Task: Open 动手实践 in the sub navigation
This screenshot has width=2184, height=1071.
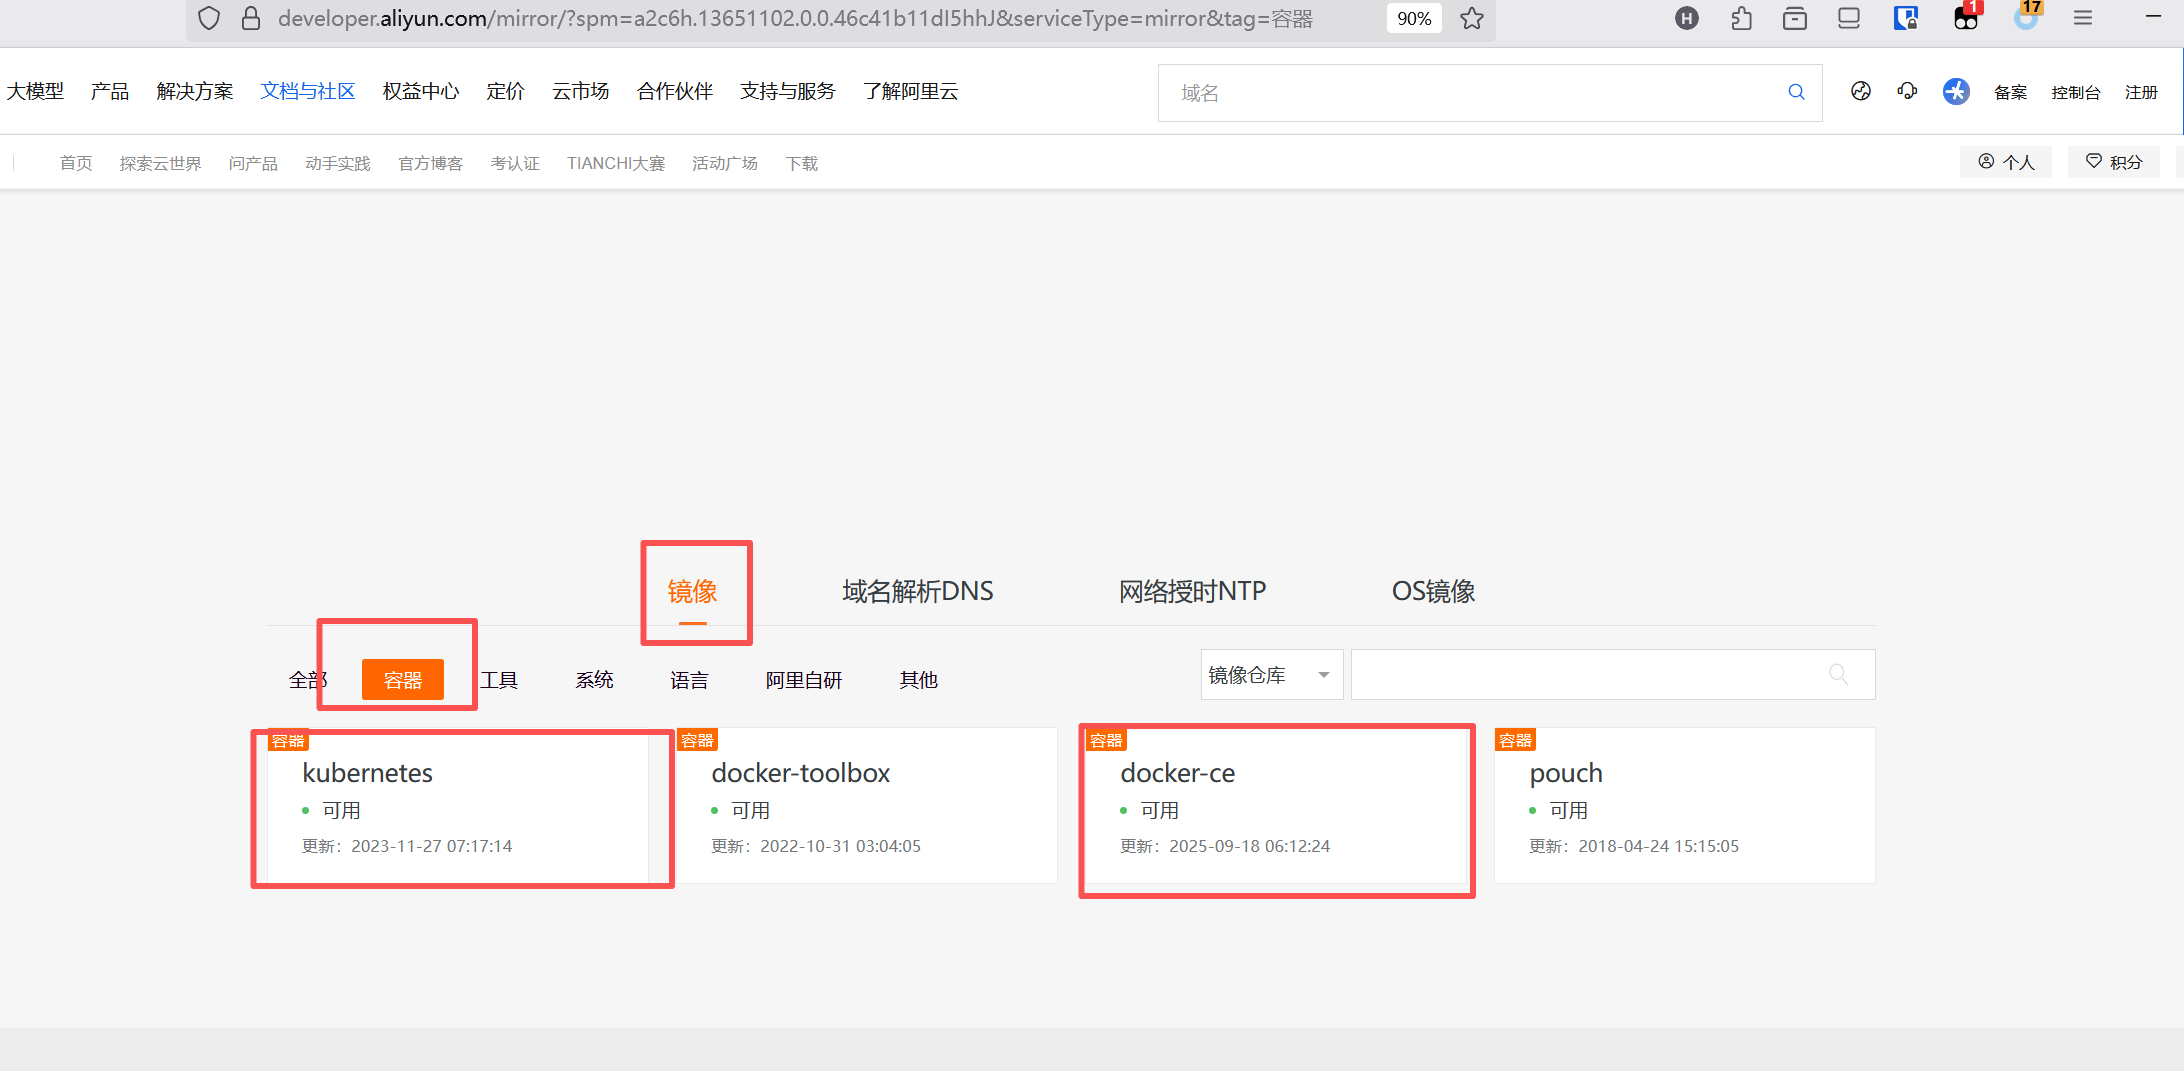Action: click(338, 163)
